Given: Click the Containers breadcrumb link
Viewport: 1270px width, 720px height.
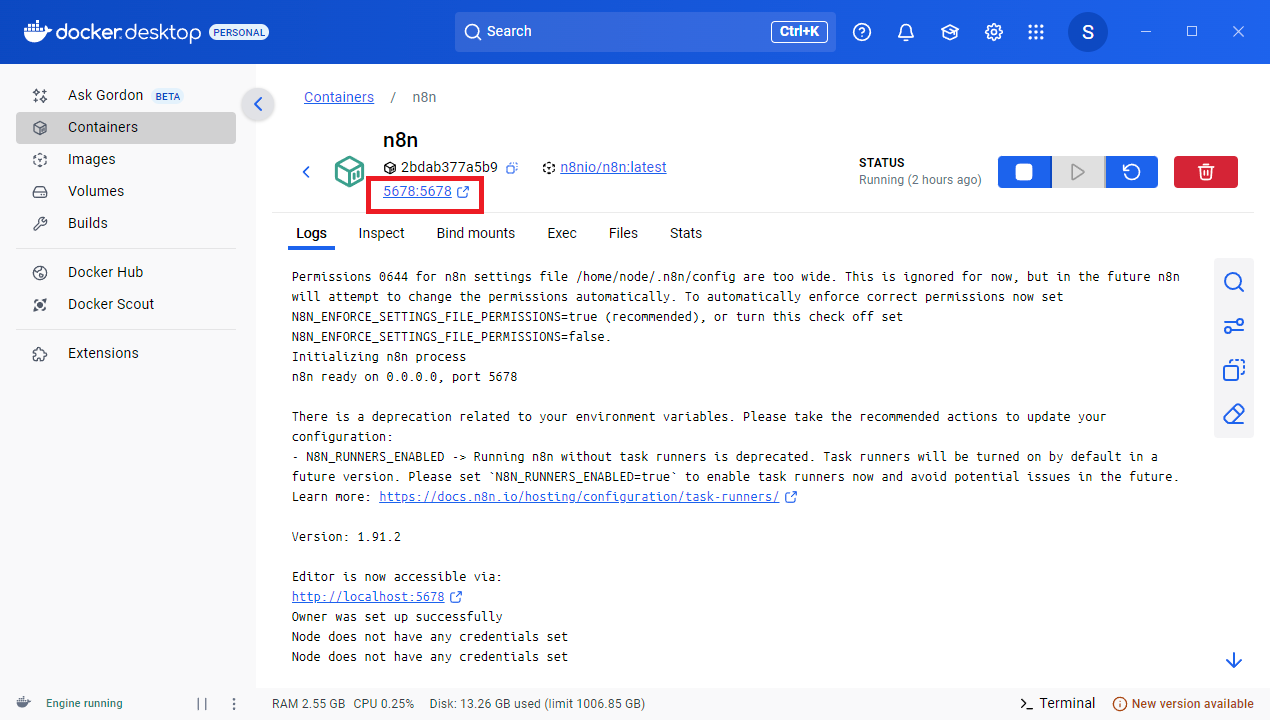Looking at the screenshot, I should click(339, 98).
